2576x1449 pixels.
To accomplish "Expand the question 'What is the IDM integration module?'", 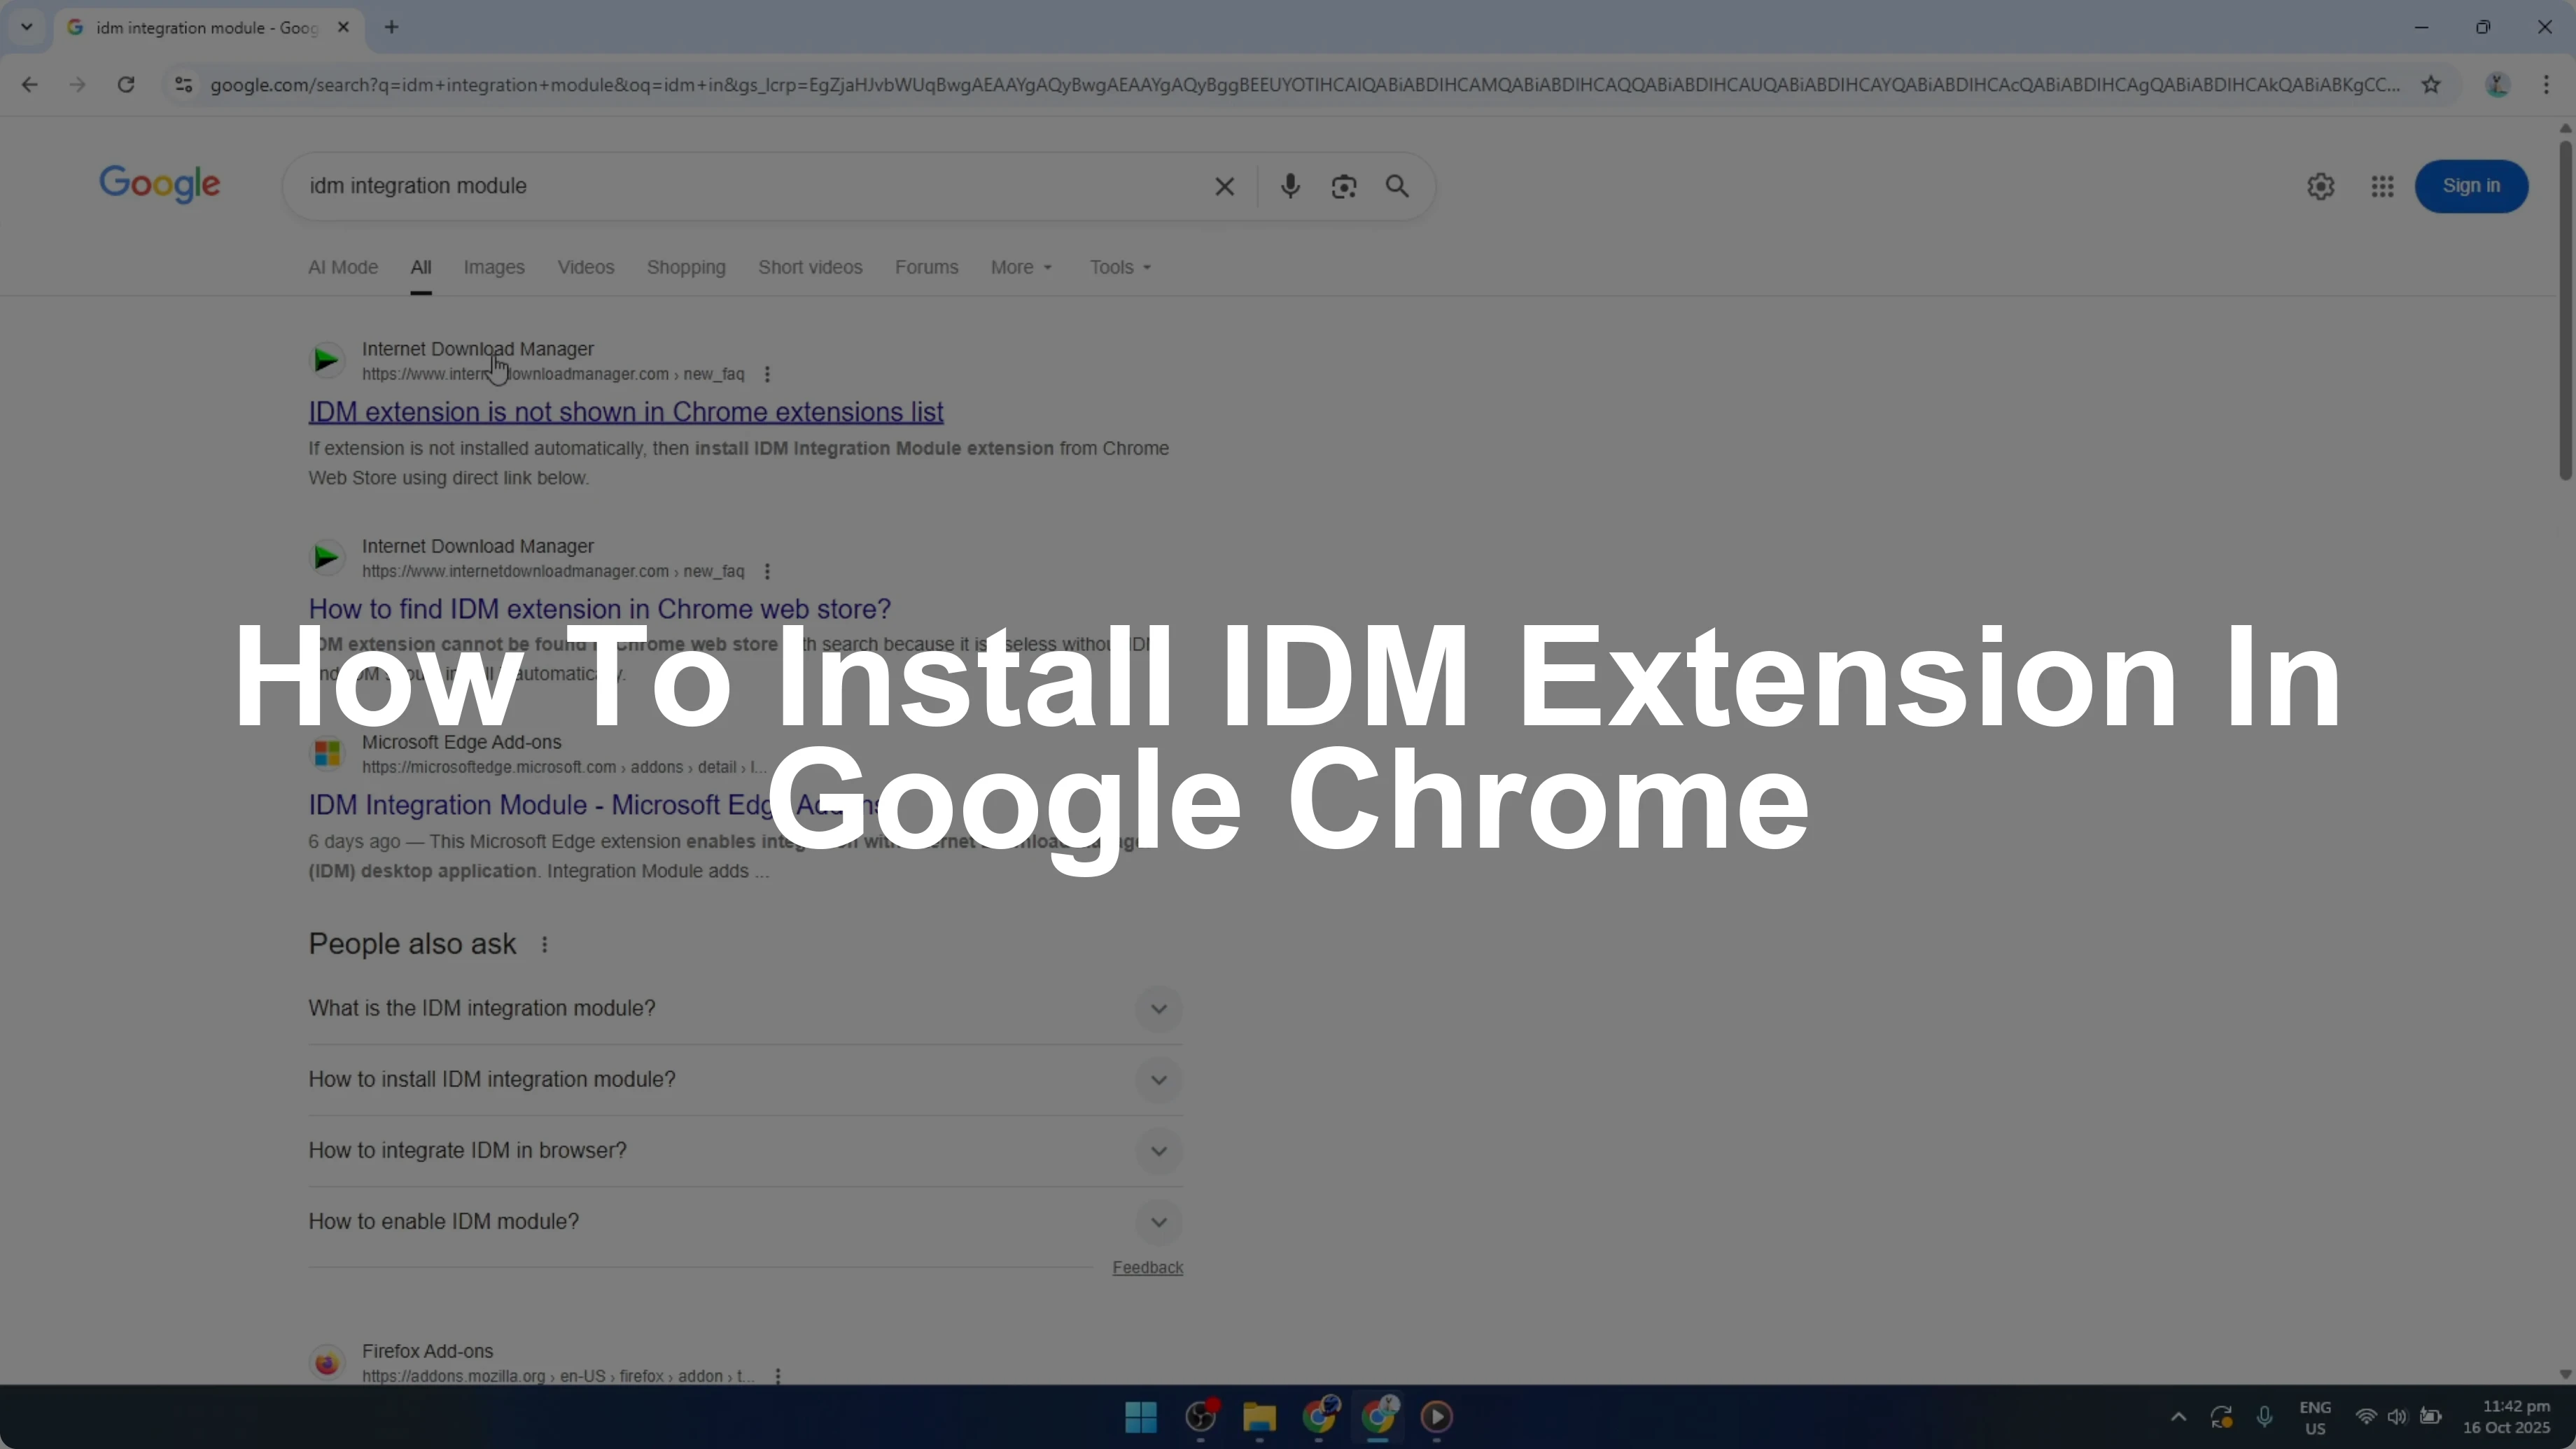I will [1158, 1008].
